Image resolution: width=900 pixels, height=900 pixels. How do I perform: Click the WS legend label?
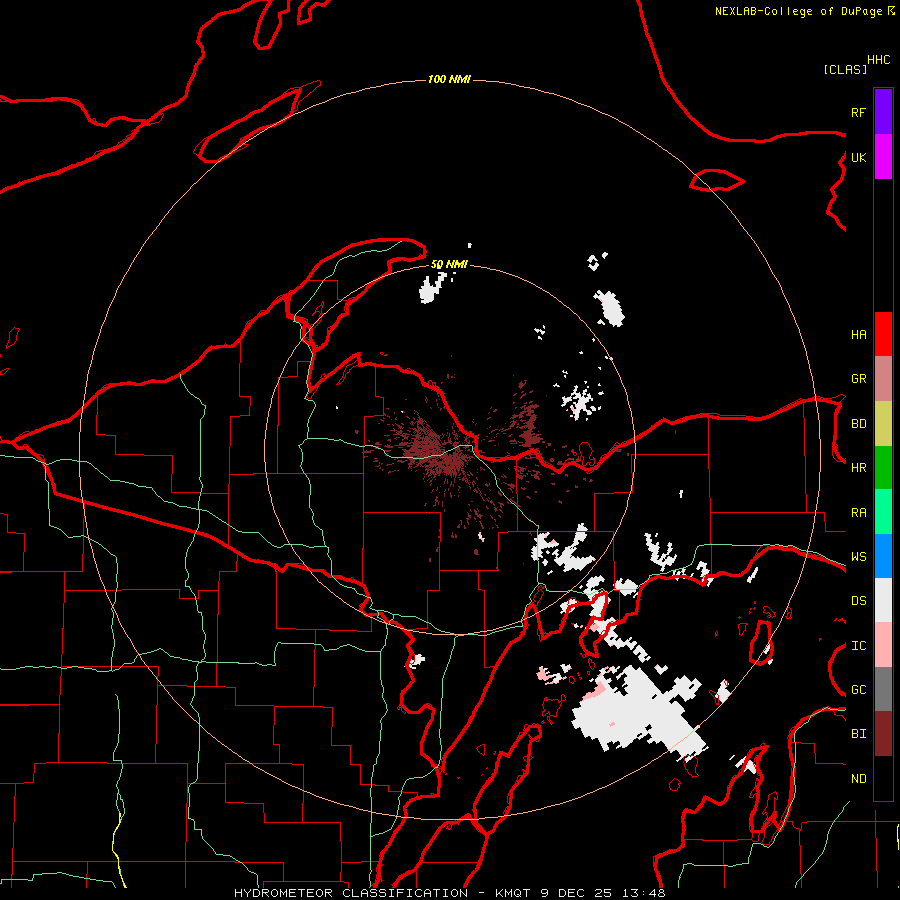pyautogui.click(x=858, y=557)
